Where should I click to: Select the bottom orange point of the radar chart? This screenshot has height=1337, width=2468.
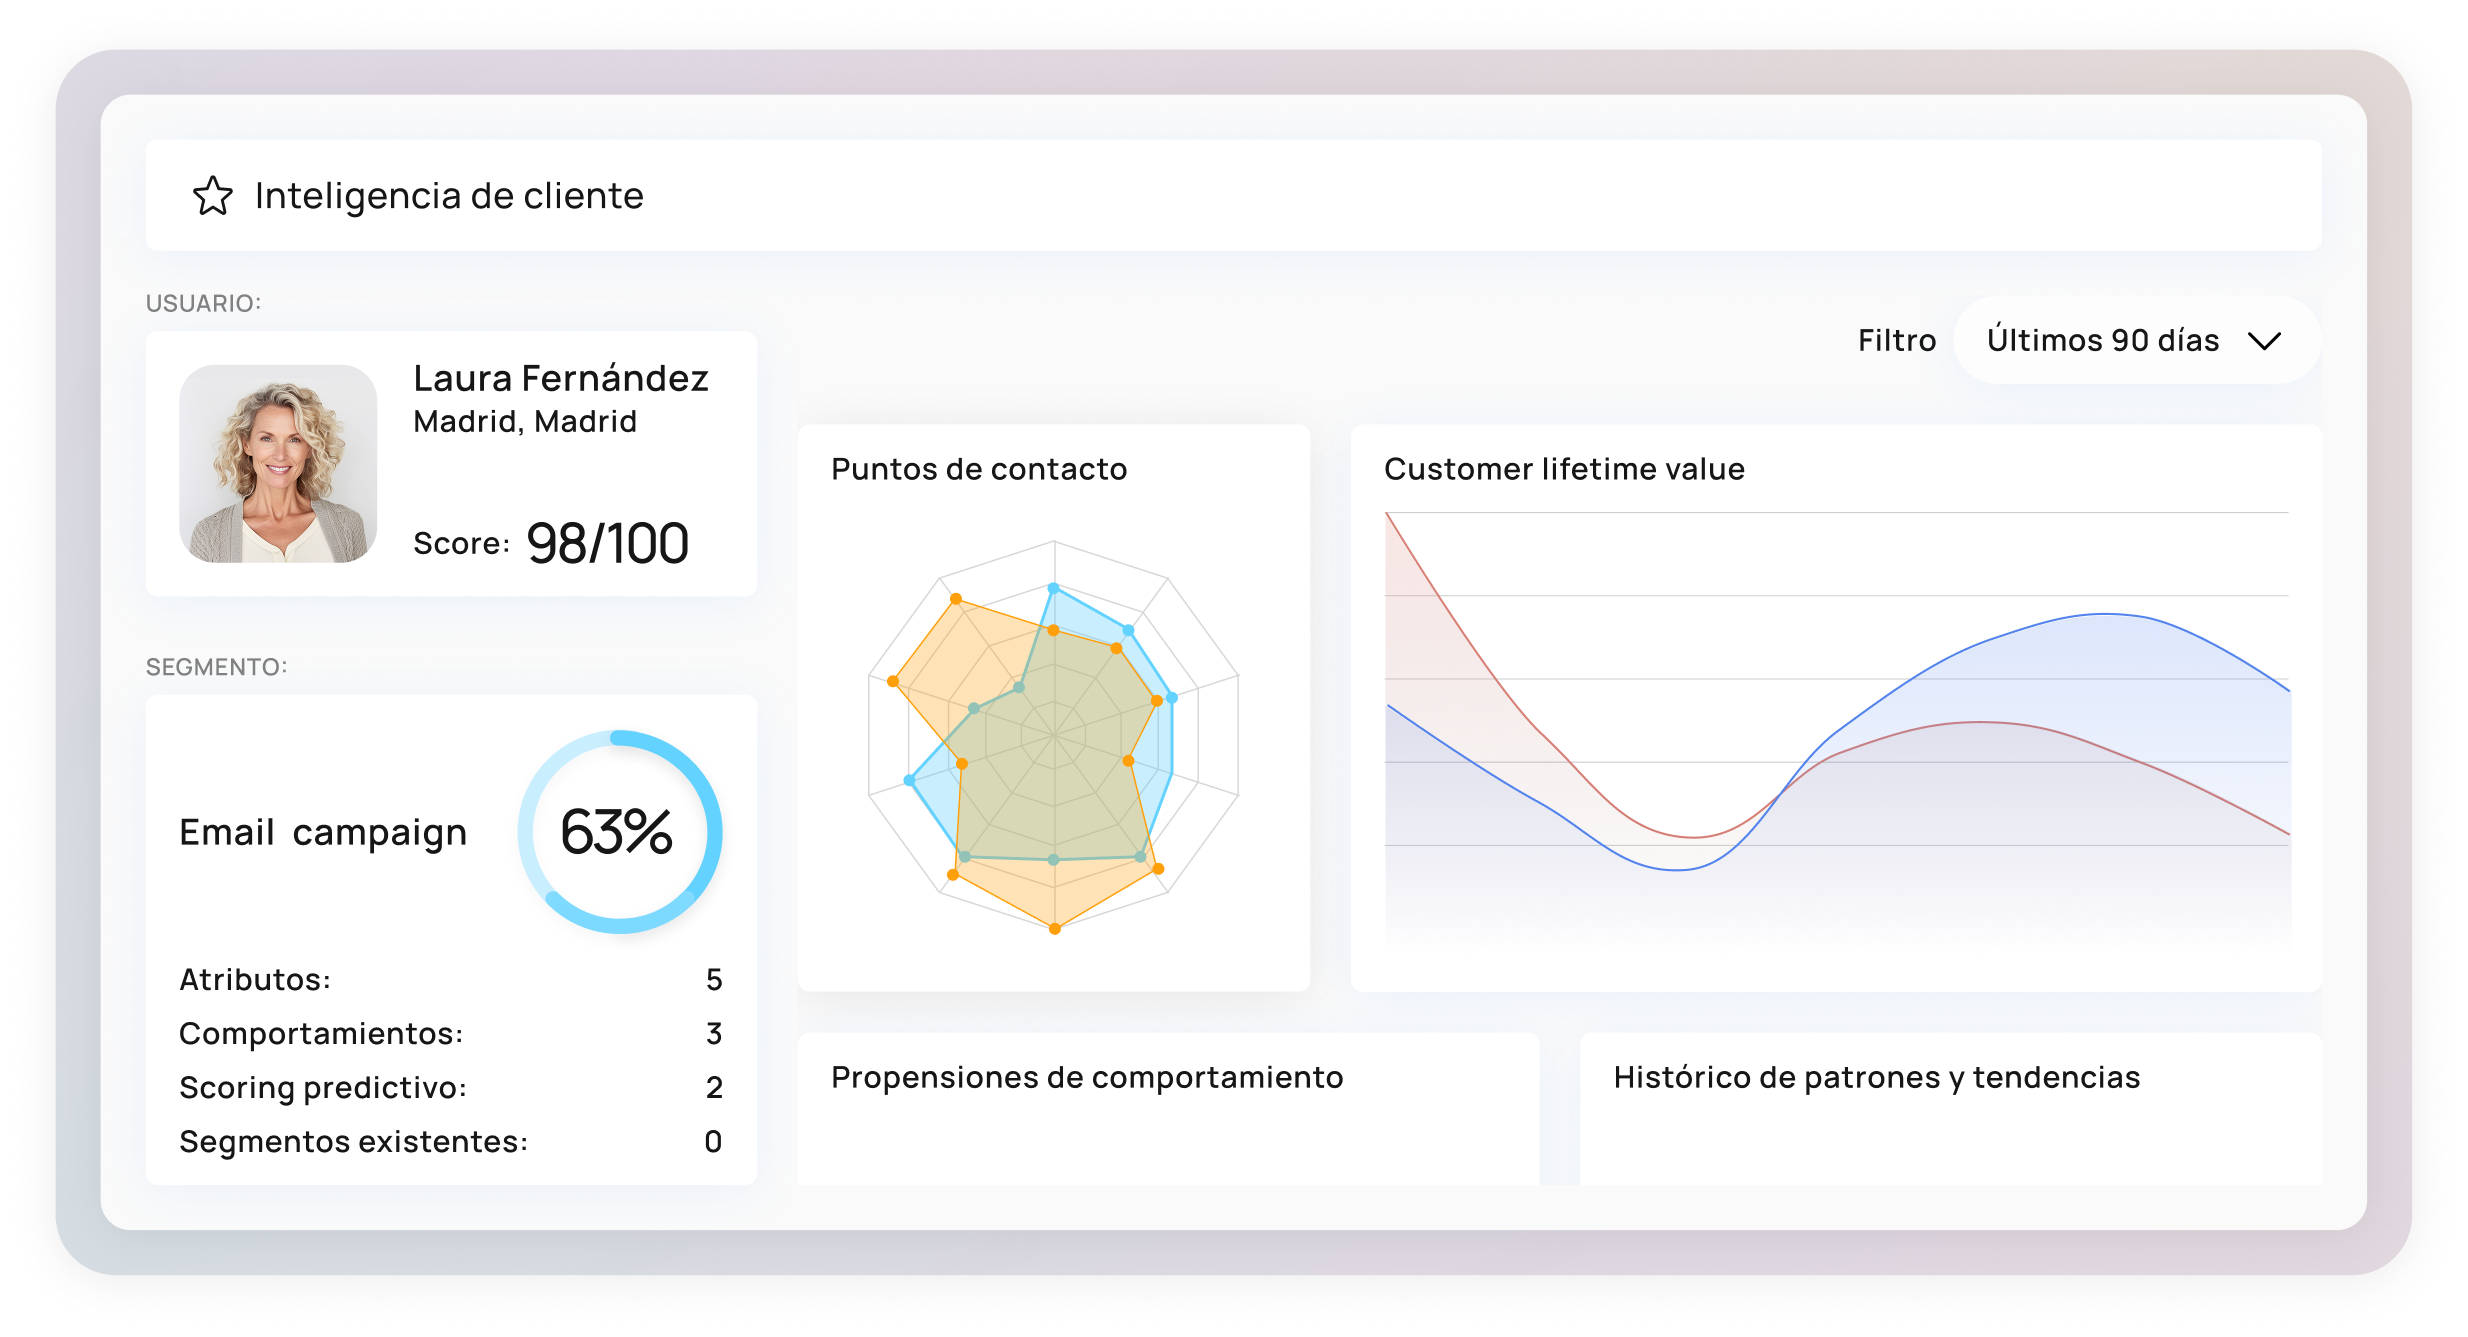tap(1054, 929)
